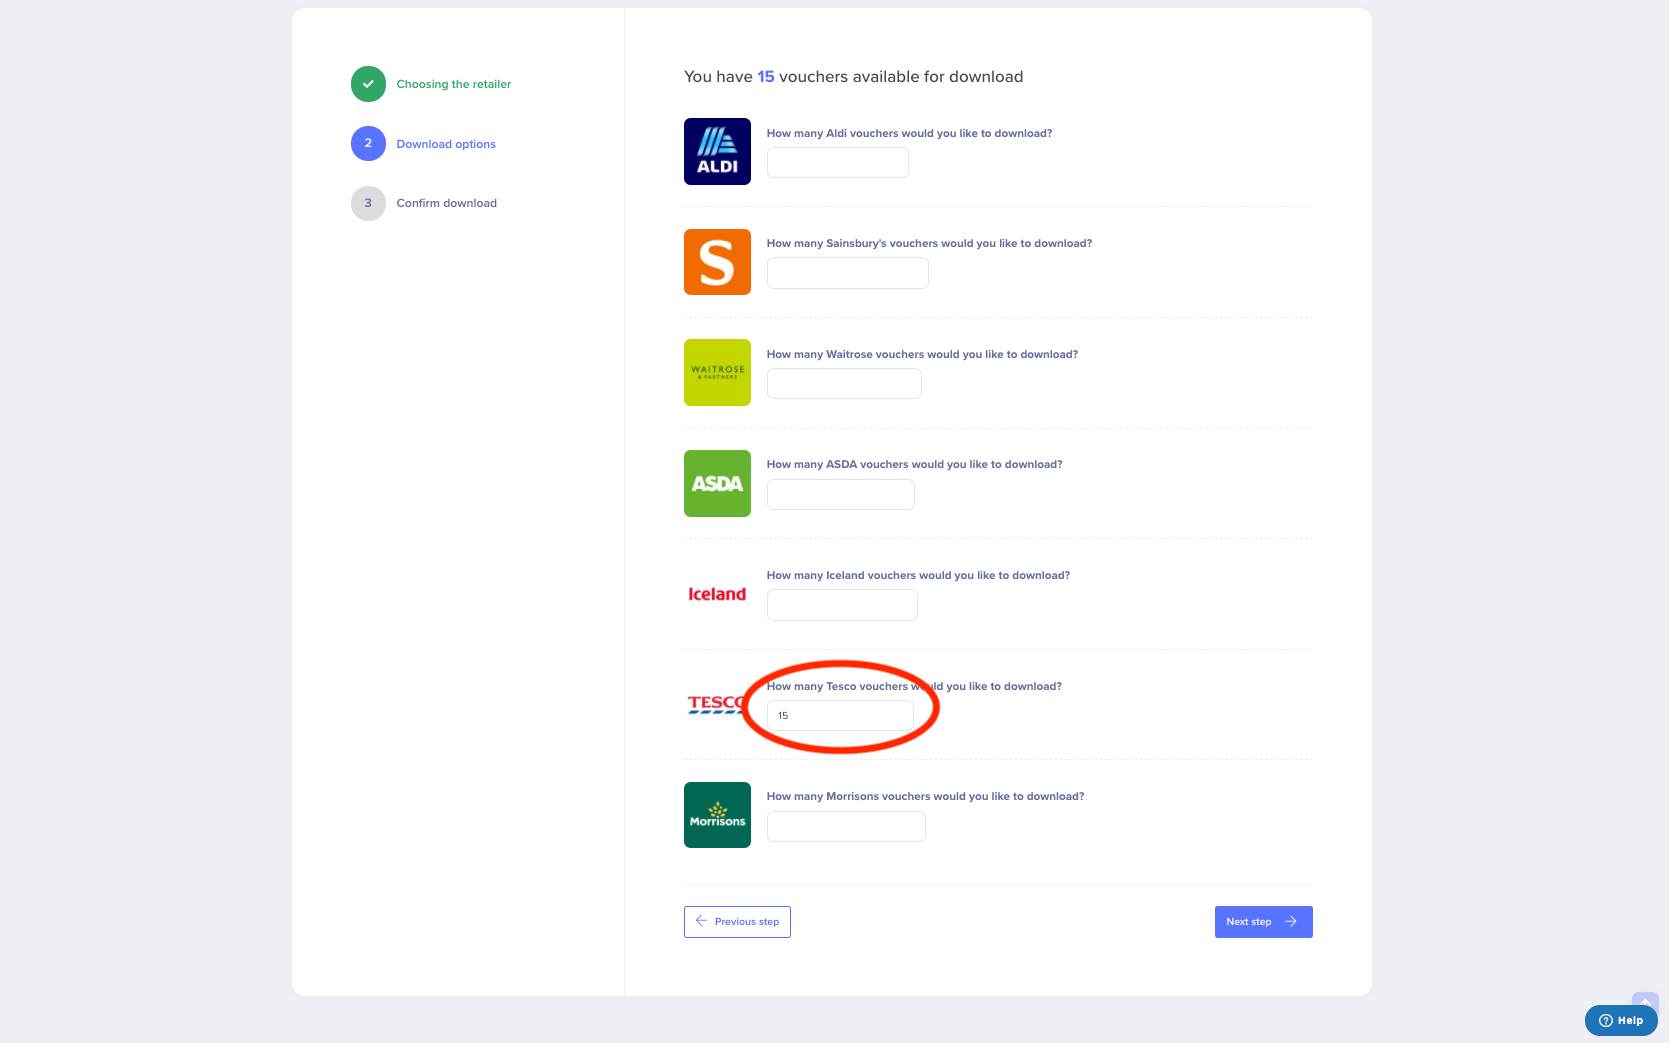This screenshot has height=1043, width=1669.
Task: Focus the Iceland vouchers quantity field
Action: pos(842,605)
